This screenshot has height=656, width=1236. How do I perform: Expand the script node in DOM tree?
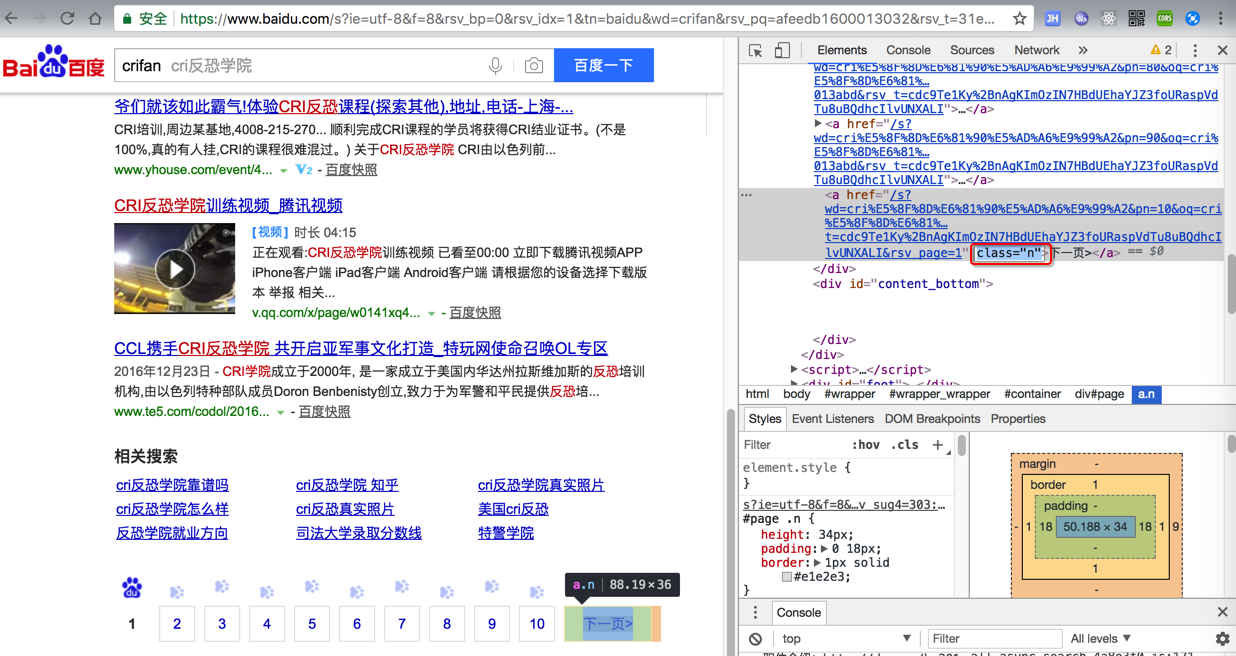pyautogui.click(x=794, y=370)
